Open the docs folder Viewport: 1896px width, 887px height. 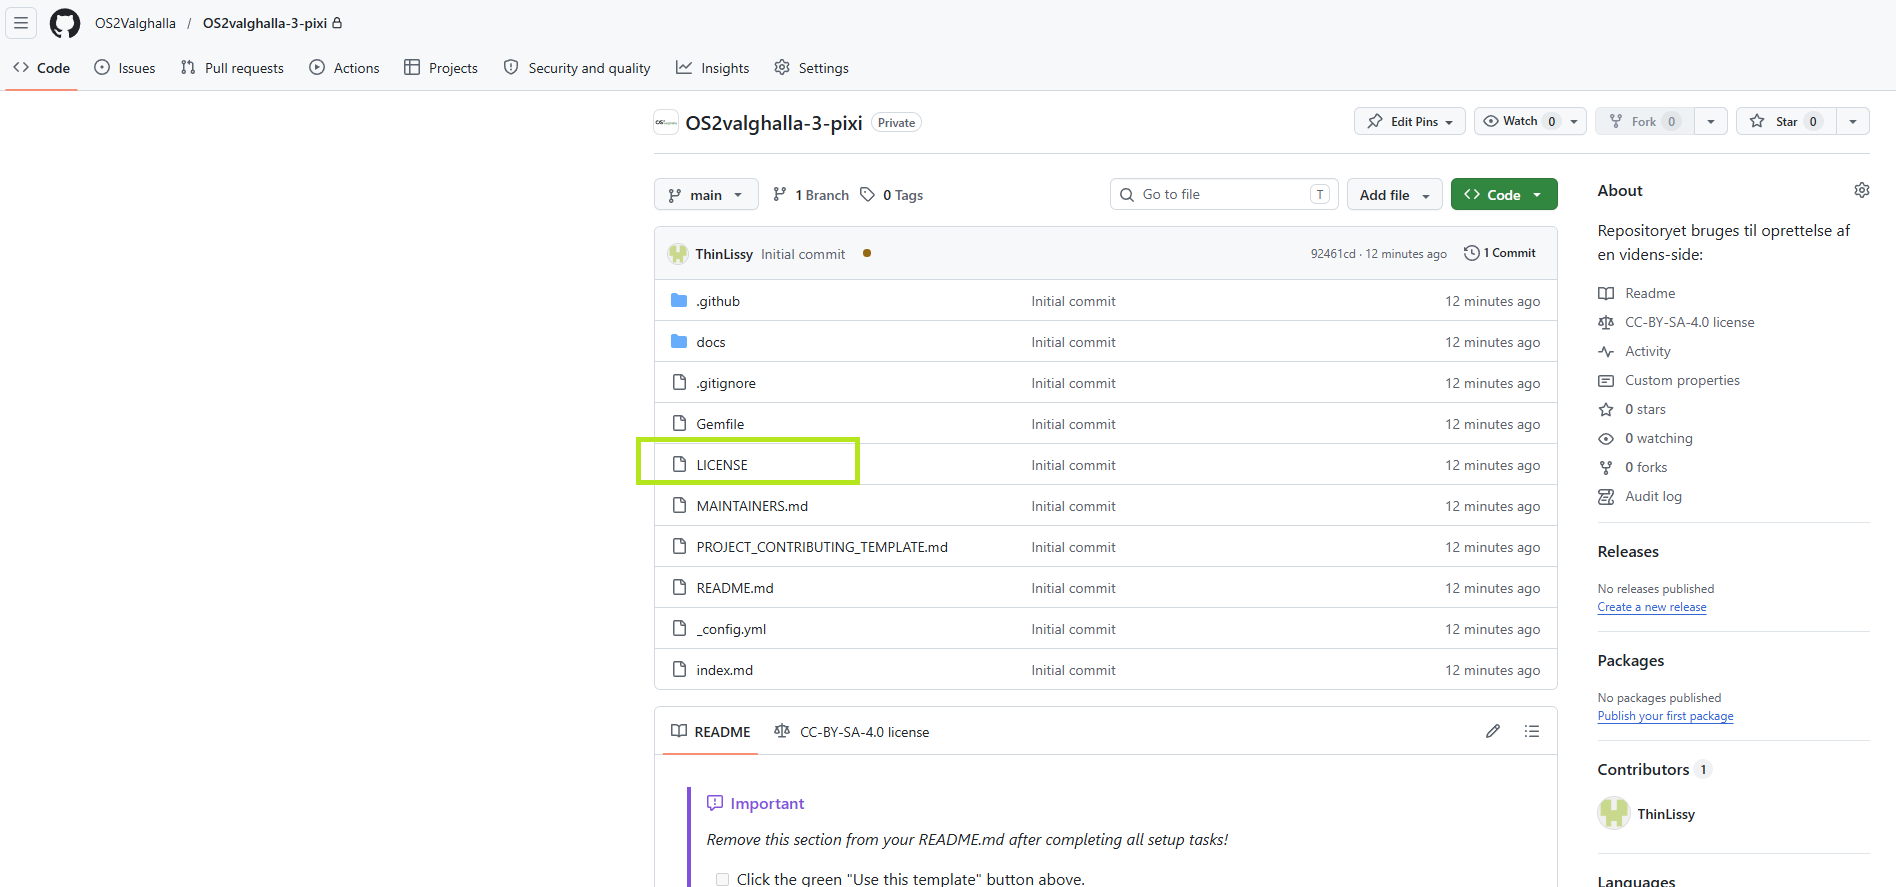tap(711, 342)
